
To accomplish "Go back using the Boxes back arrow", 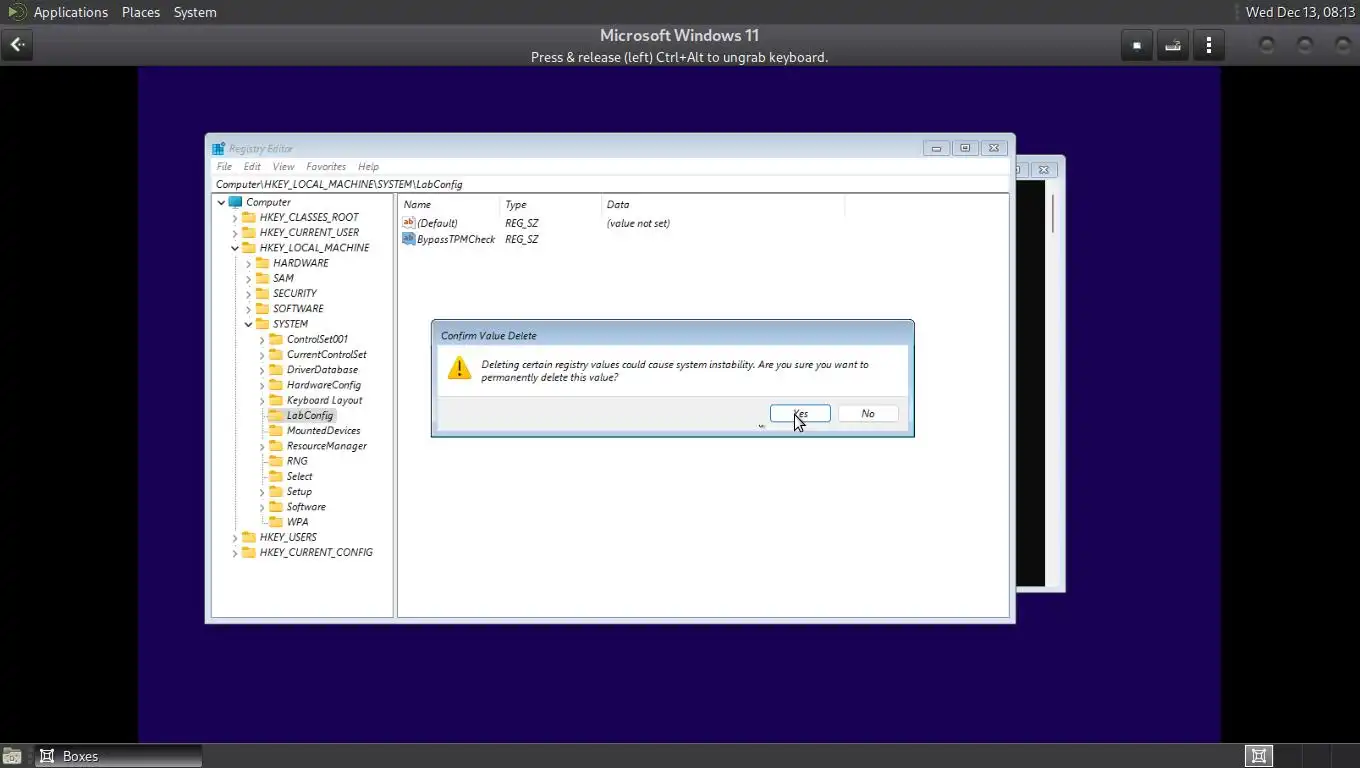I will tap(17, 45).
